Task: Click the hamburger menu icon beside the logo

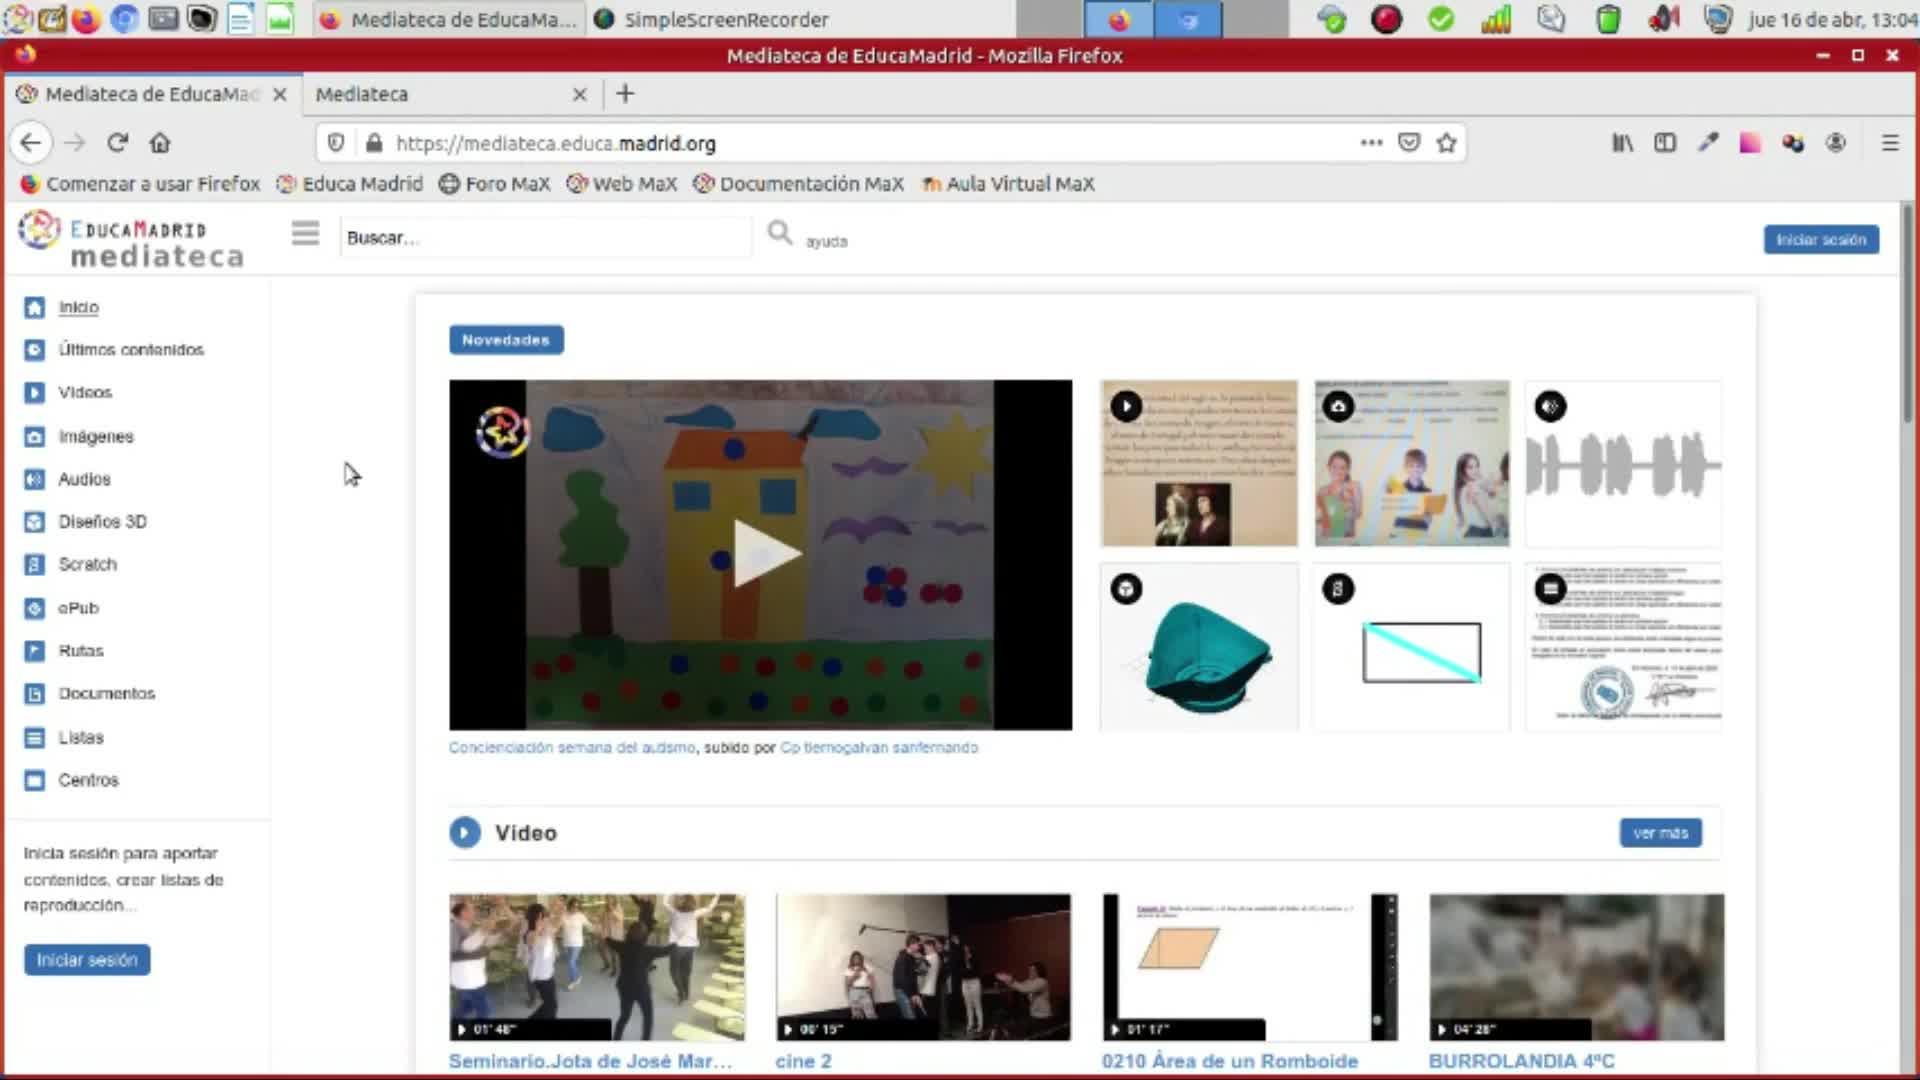Action: (305, 233)
